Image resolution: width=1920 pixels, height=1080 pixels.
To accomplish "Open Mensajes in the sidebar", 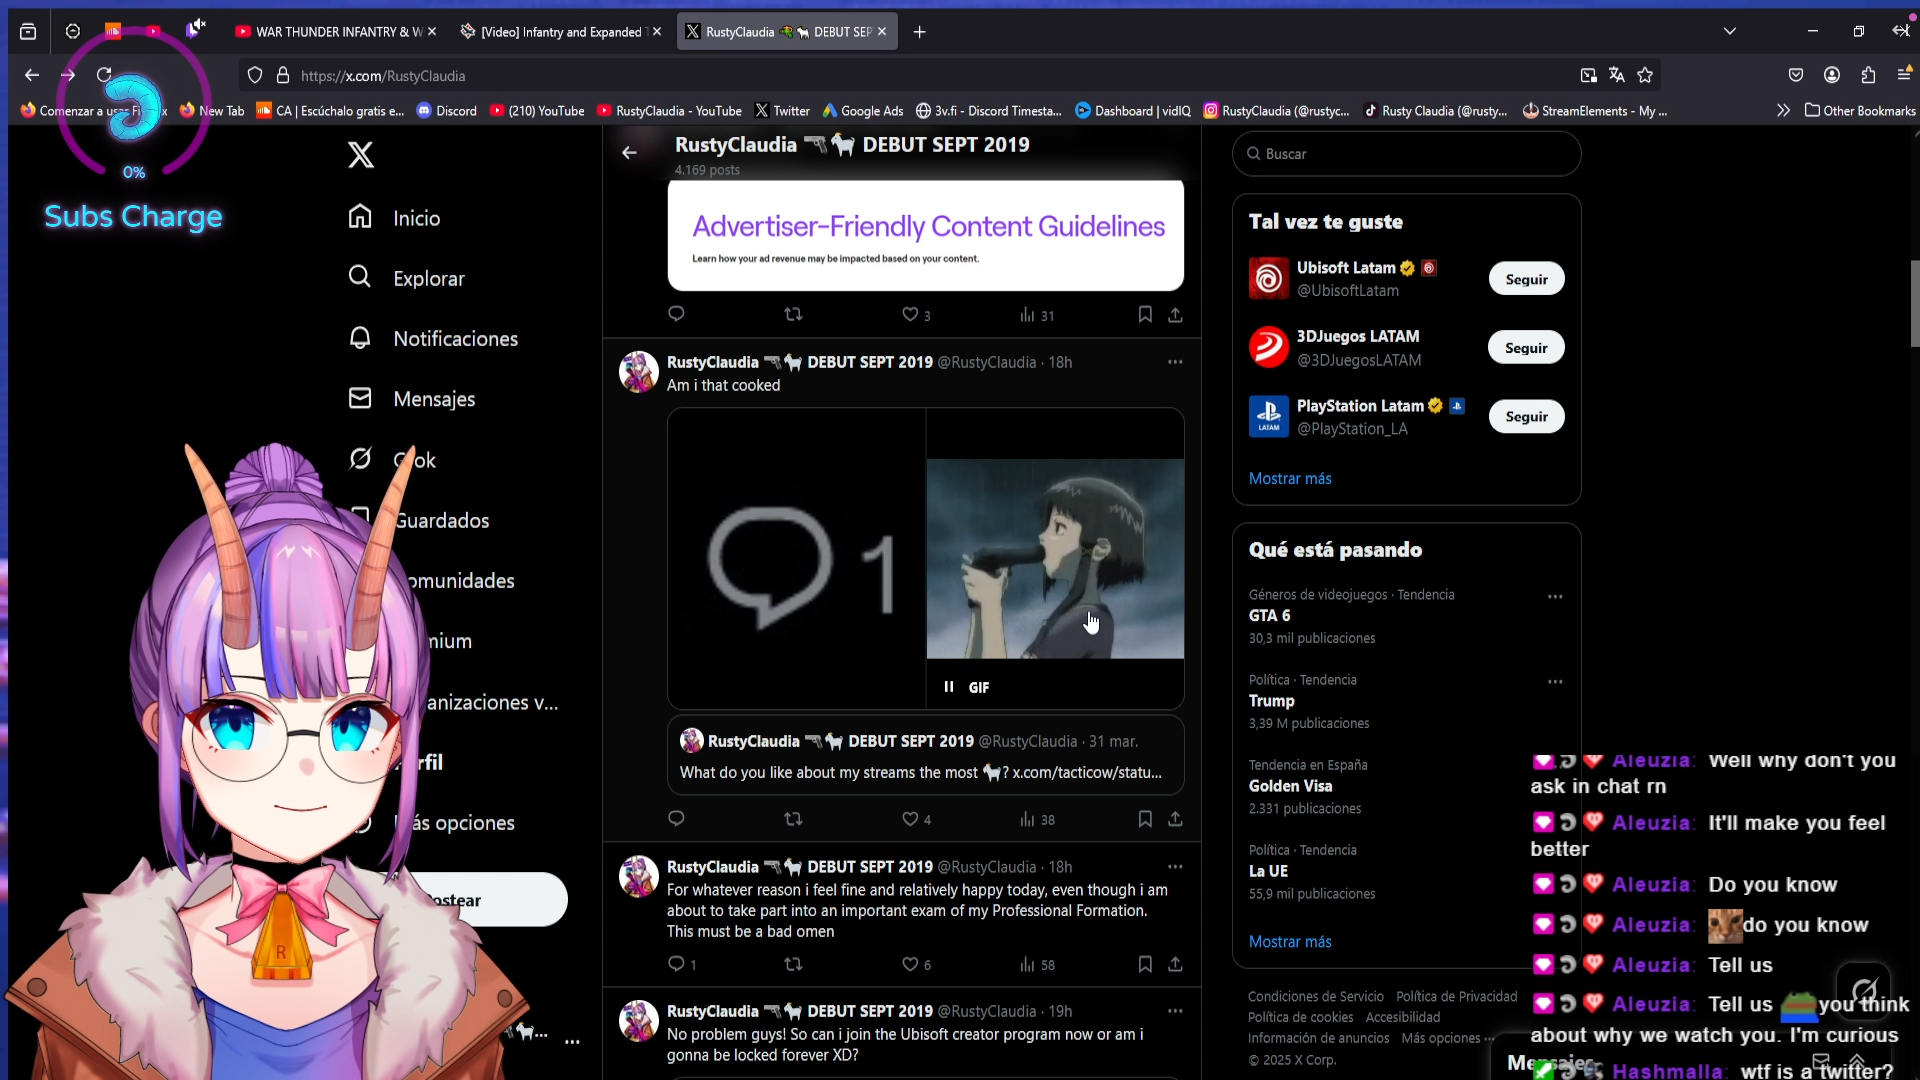I will [433, 399].
